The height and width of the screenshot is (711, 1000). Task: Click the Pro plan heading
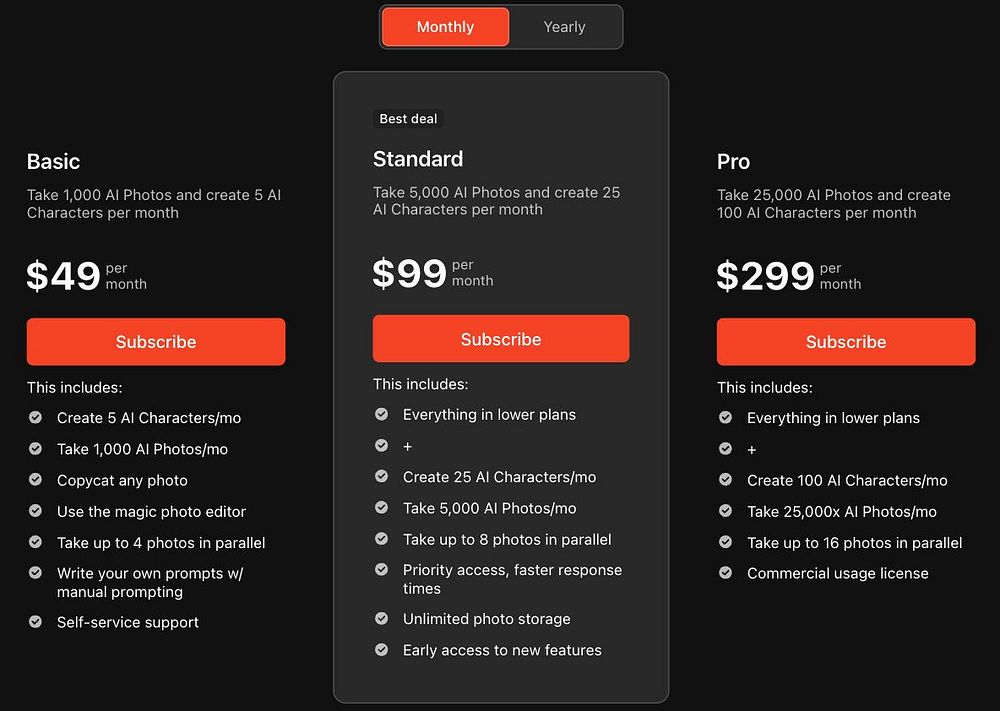[x=733, y=162]
